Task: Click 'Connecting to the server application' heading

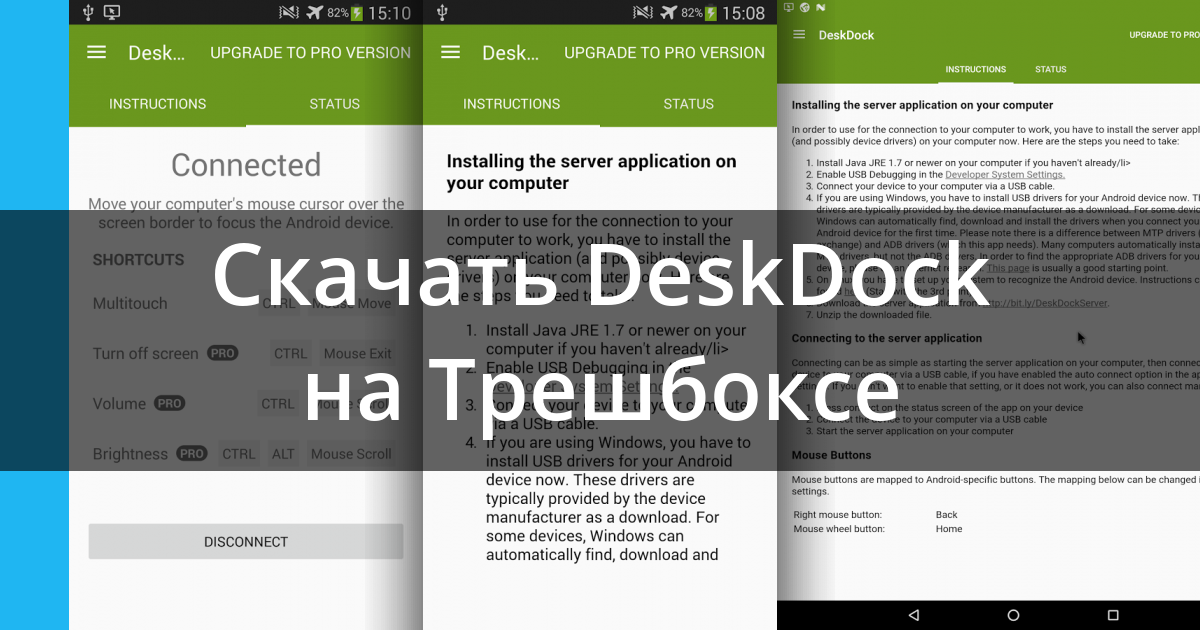Action: click(887, 338)
